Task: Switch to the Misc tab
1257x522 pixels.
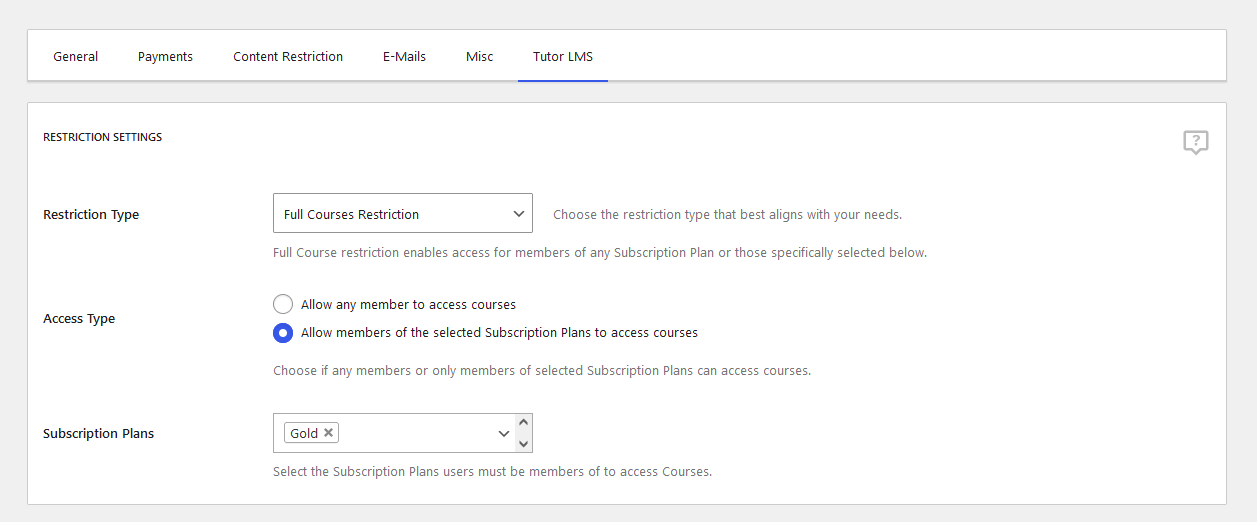Action: click(x=479, y=56)
